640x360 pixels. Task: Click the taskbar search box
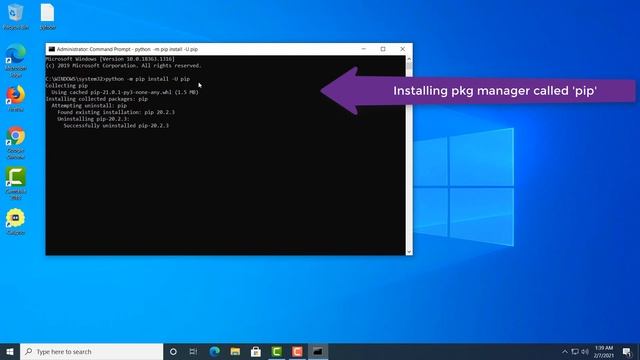coord(92,351)
